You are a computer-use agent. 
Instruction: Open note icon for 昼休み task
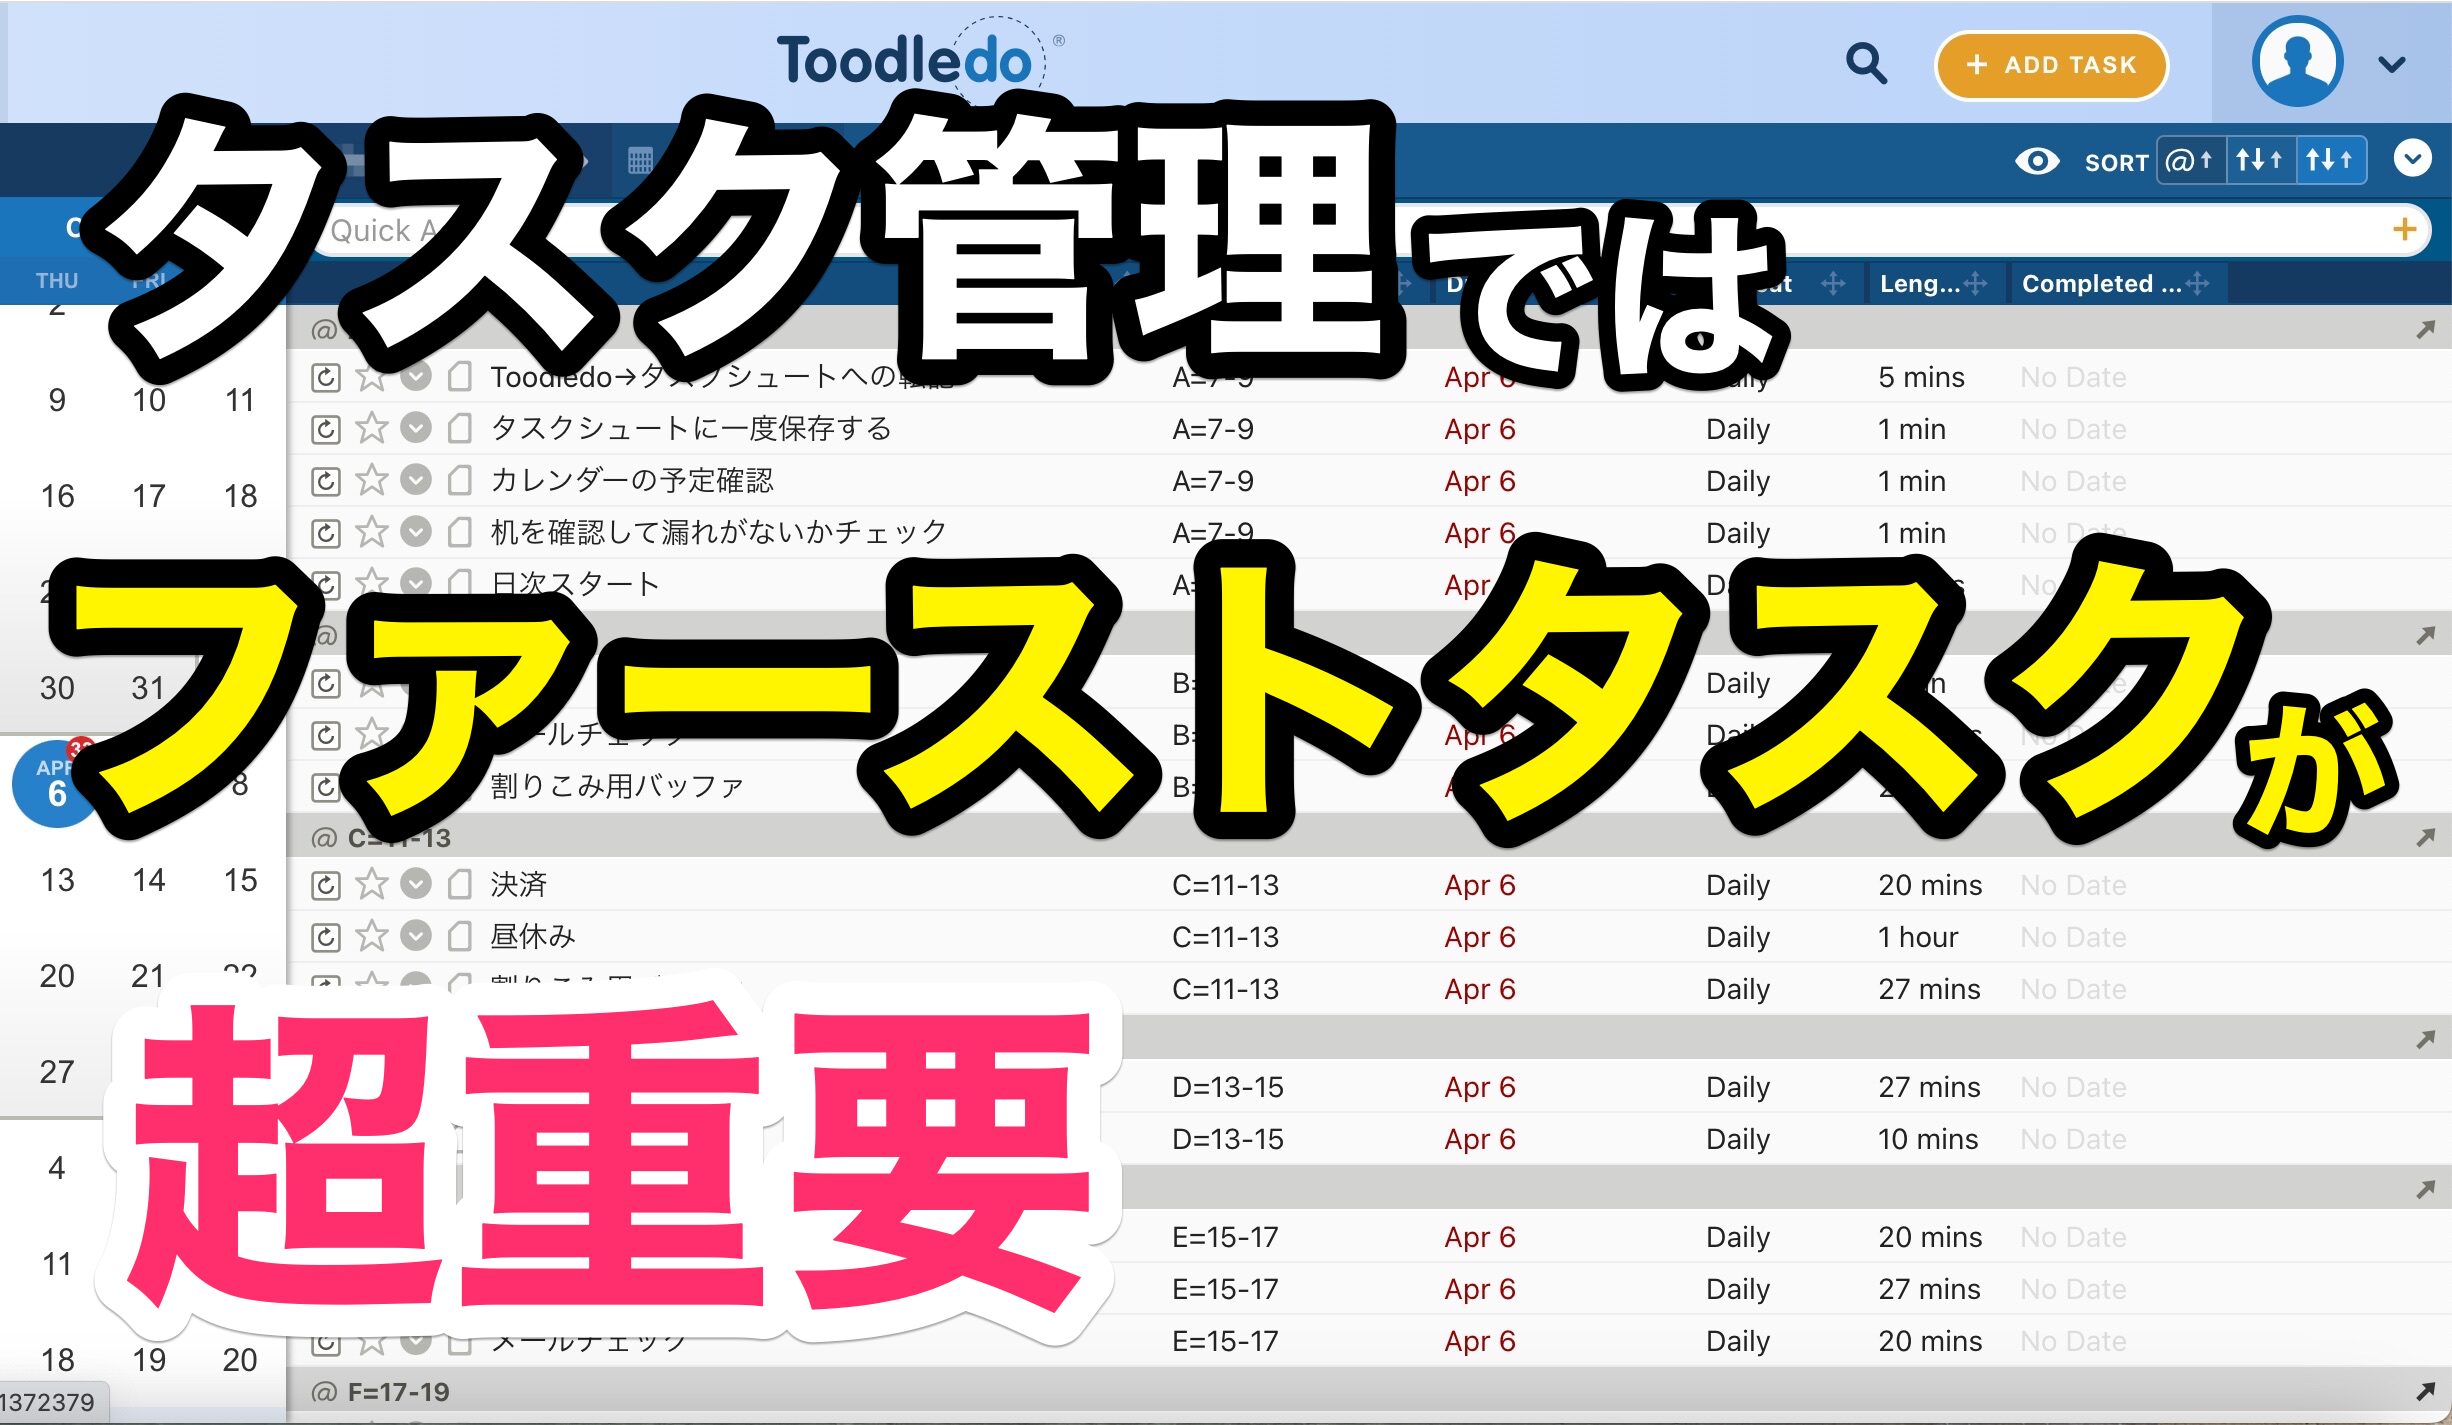pyautogui.click(x=460, y=937)
